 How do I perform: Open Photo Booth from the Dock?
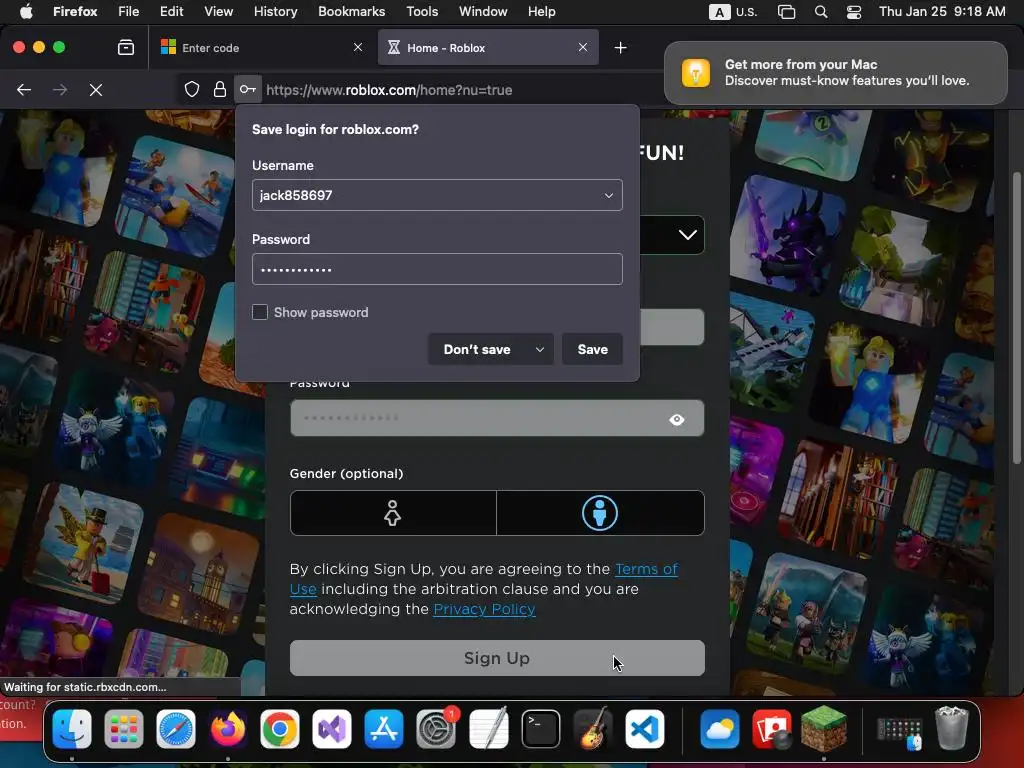(x=772, y=728)
